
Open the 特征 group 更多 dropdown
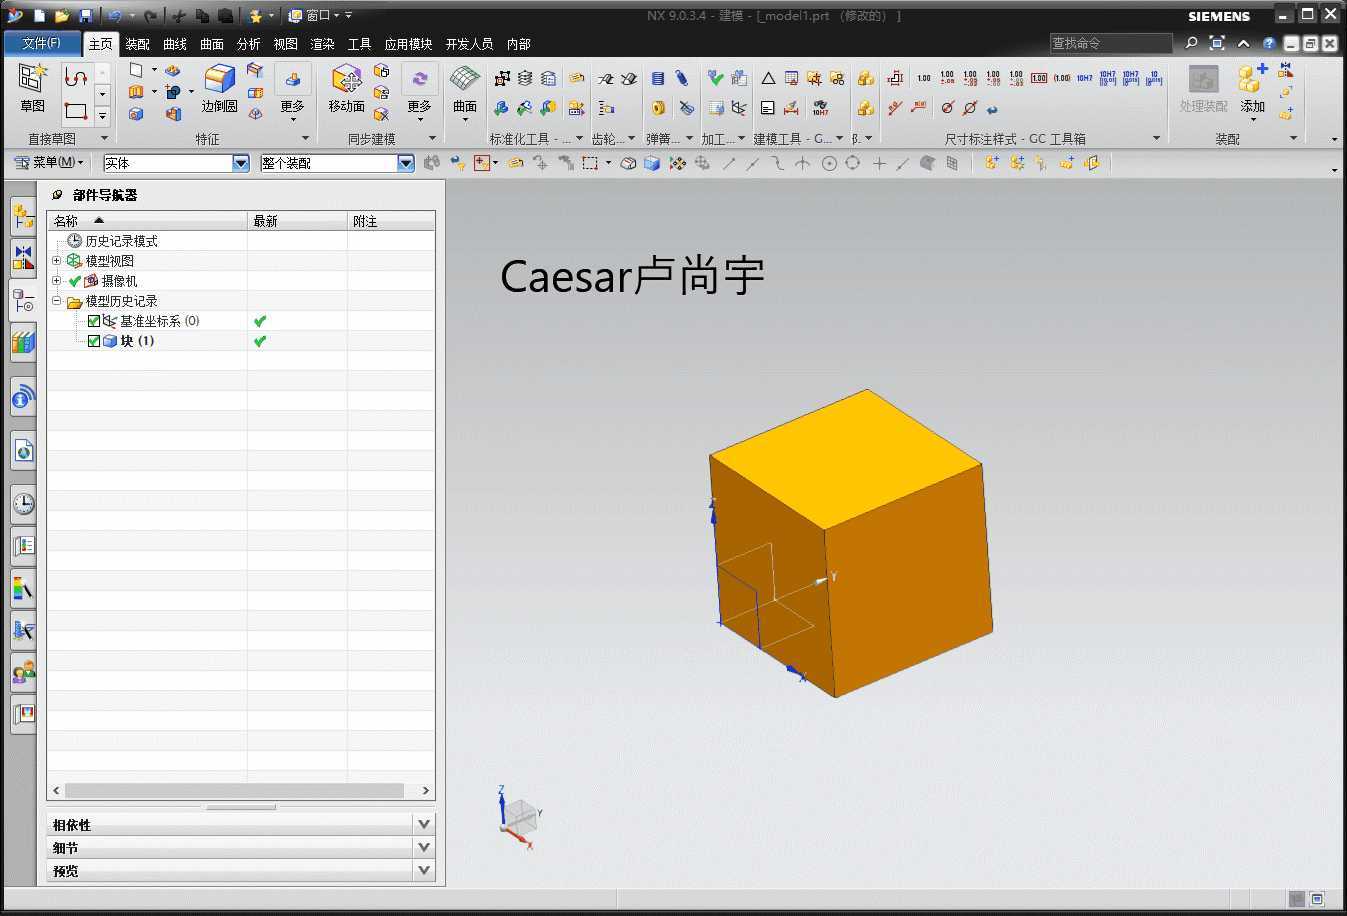[x=292, y=92]
